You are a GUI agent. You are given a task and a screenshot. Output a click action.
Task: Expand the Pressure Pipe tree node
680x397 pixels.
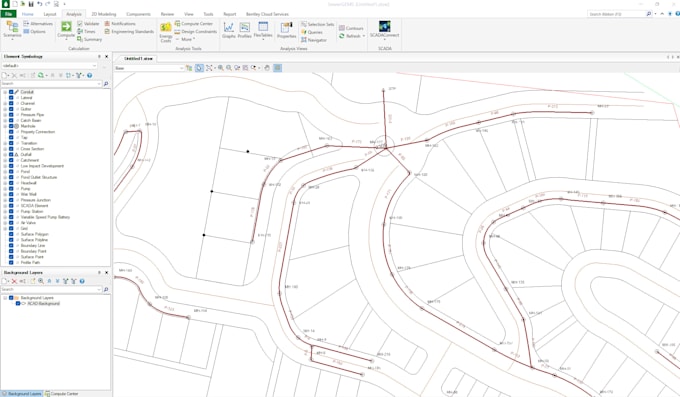5,115
